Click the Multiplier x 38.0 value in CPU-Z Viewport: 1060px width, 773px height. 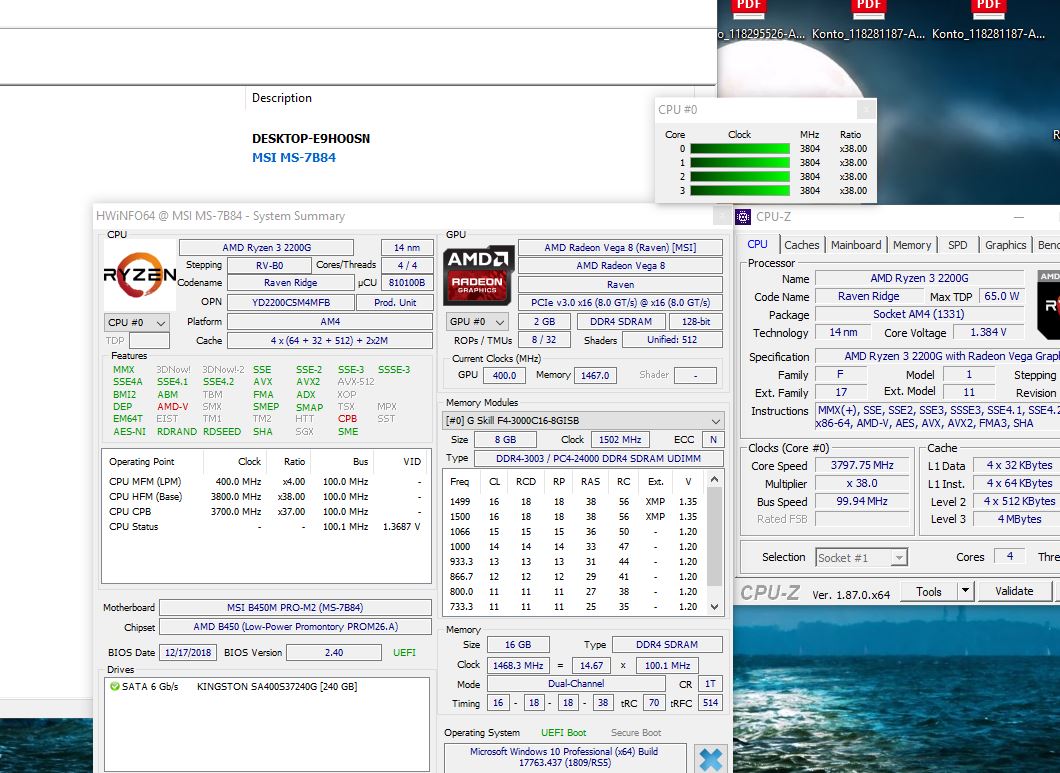click(x=862, y=484)
